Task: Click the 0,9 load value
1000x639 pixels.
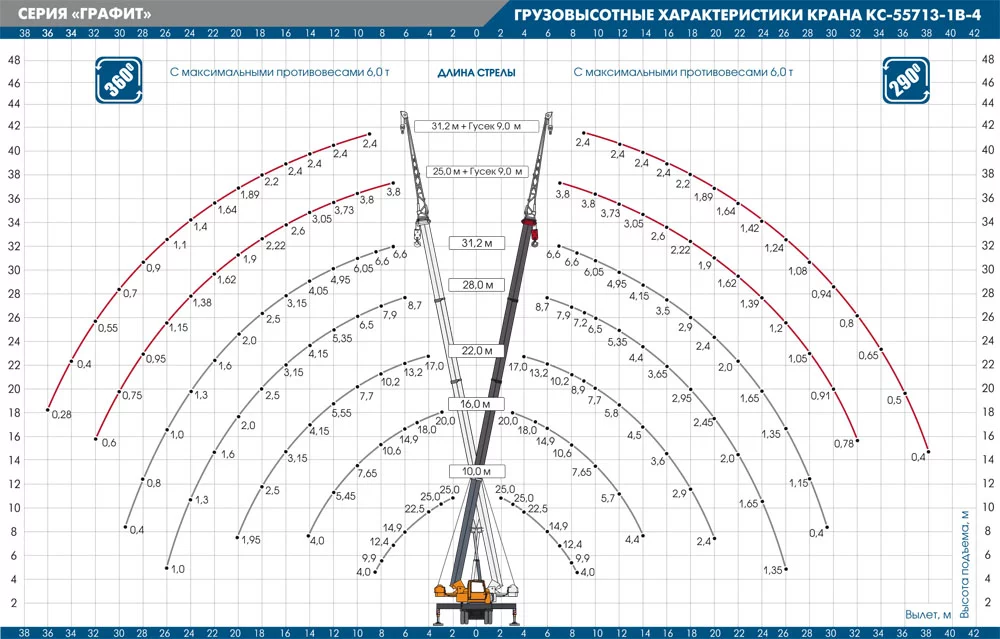Action: (153, 268)
